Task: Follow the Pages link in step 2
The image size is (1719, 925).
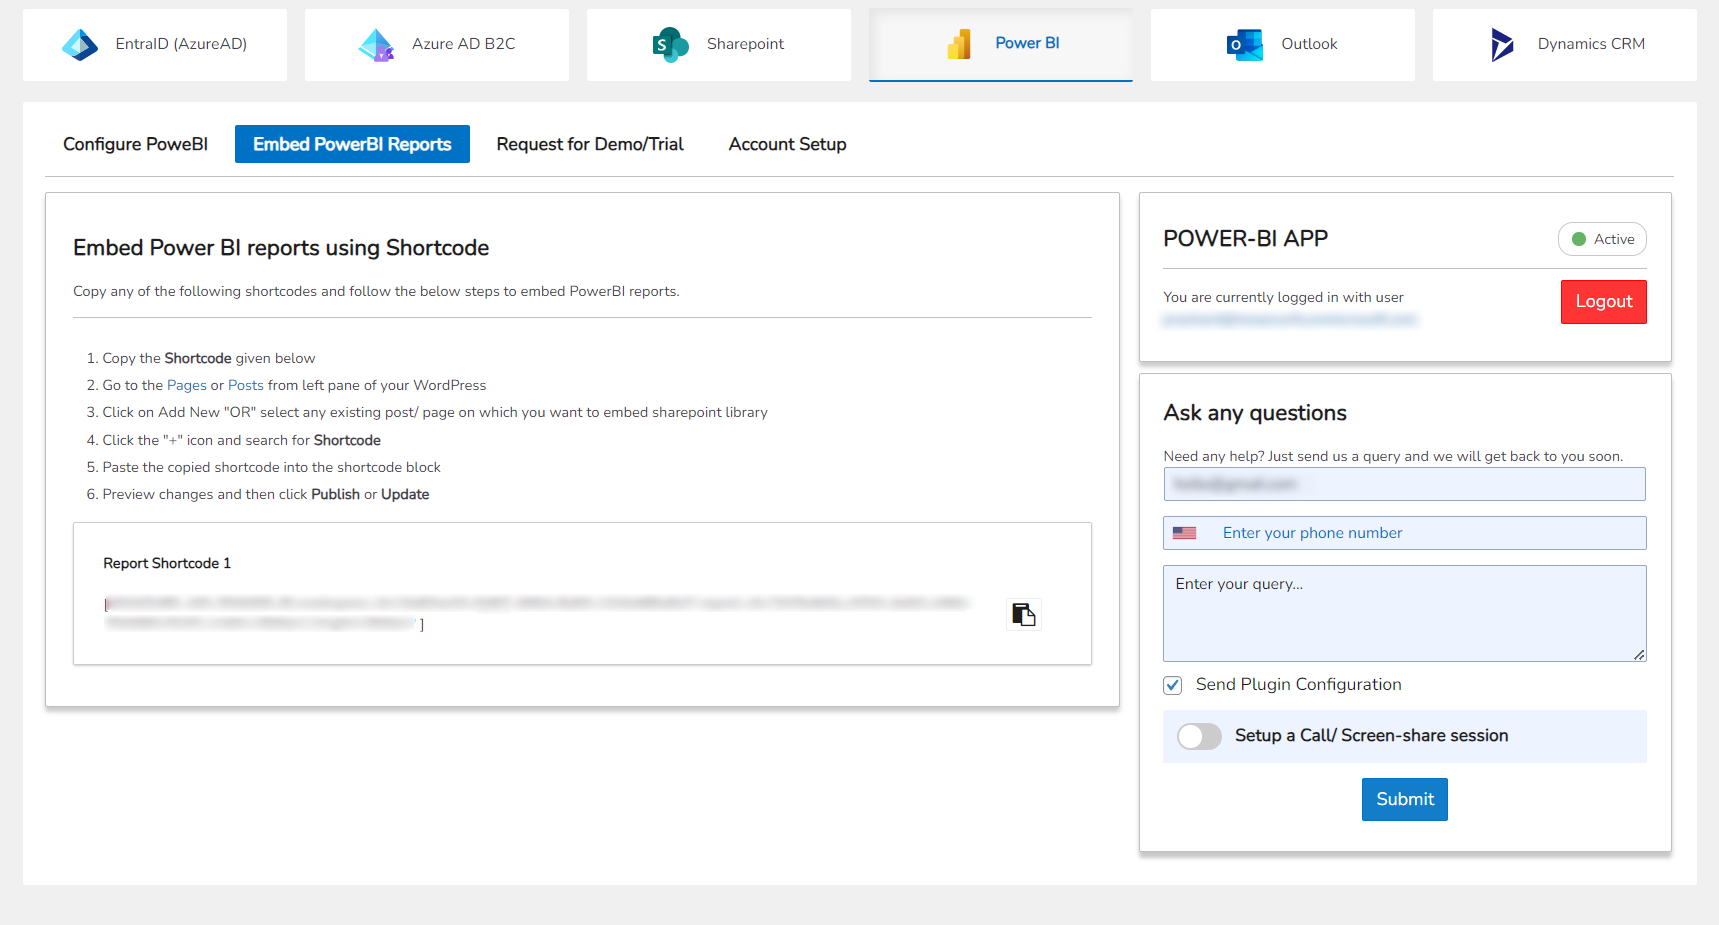Action: (187, 385)
